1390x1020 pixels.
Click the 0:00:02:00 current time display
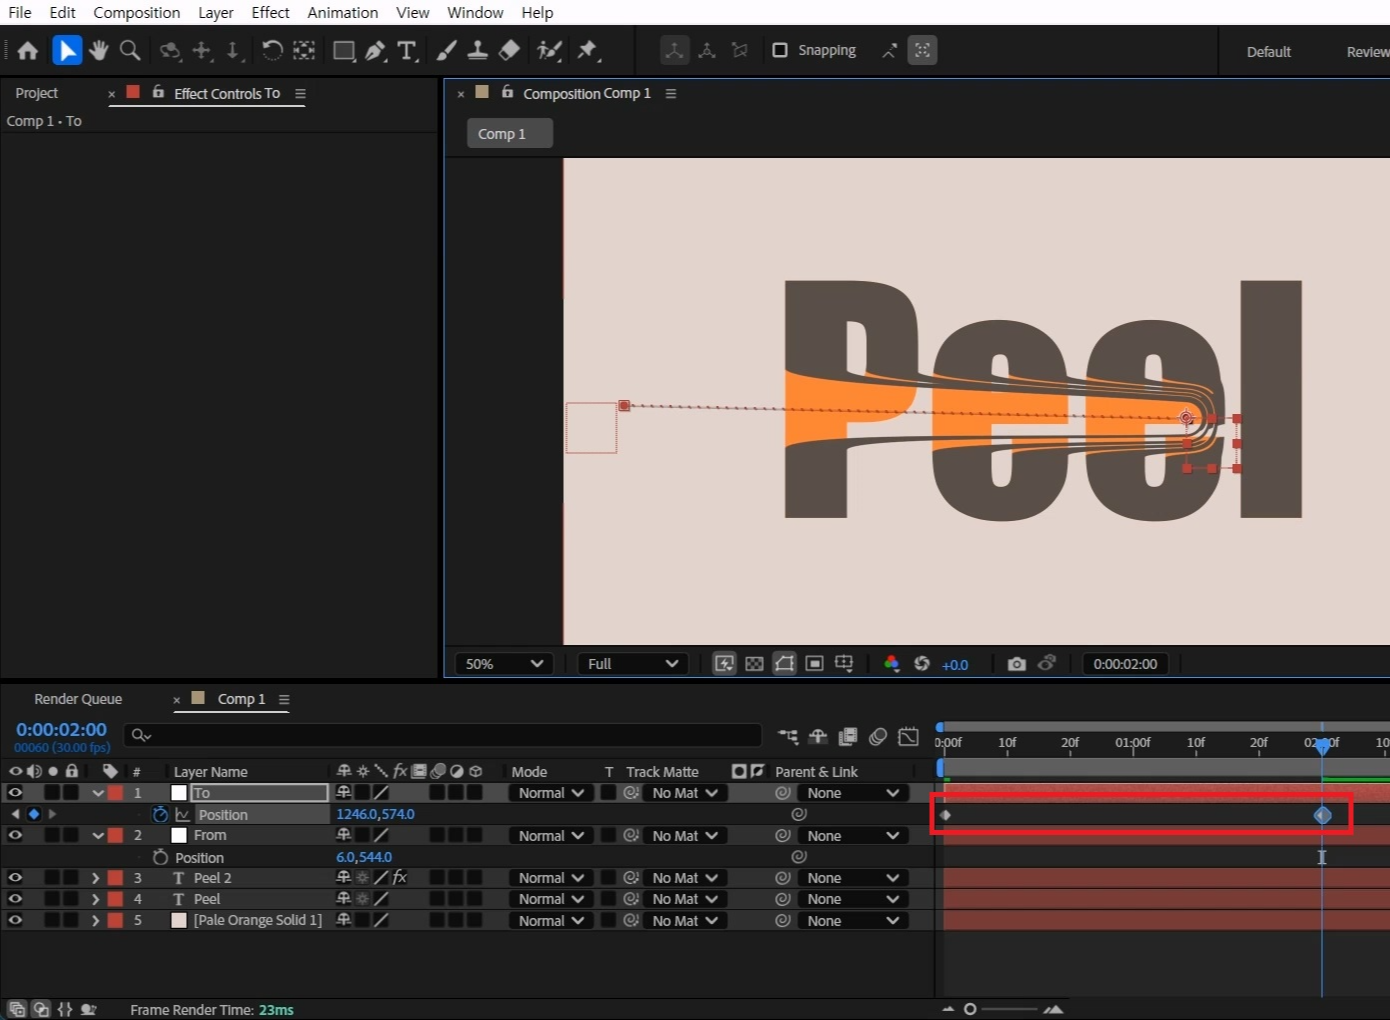click(61, 730)
